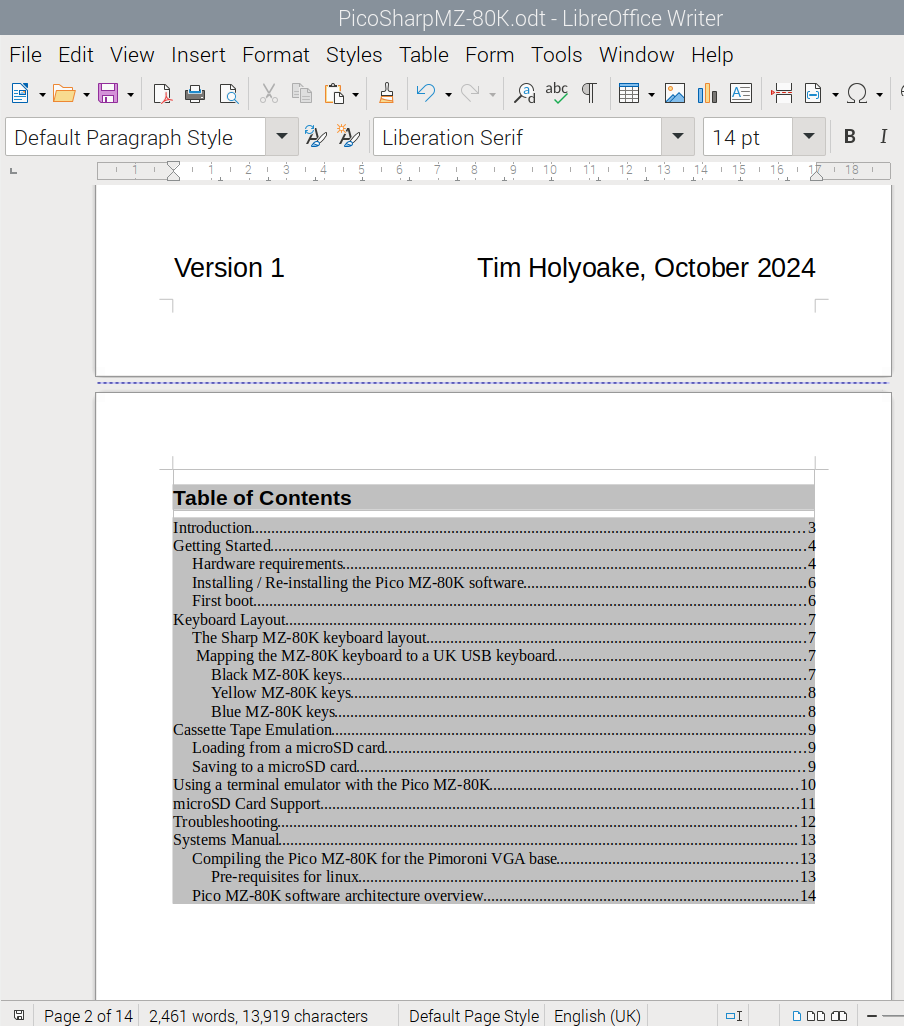
Task: Open the Window menu
Action: 636,55
